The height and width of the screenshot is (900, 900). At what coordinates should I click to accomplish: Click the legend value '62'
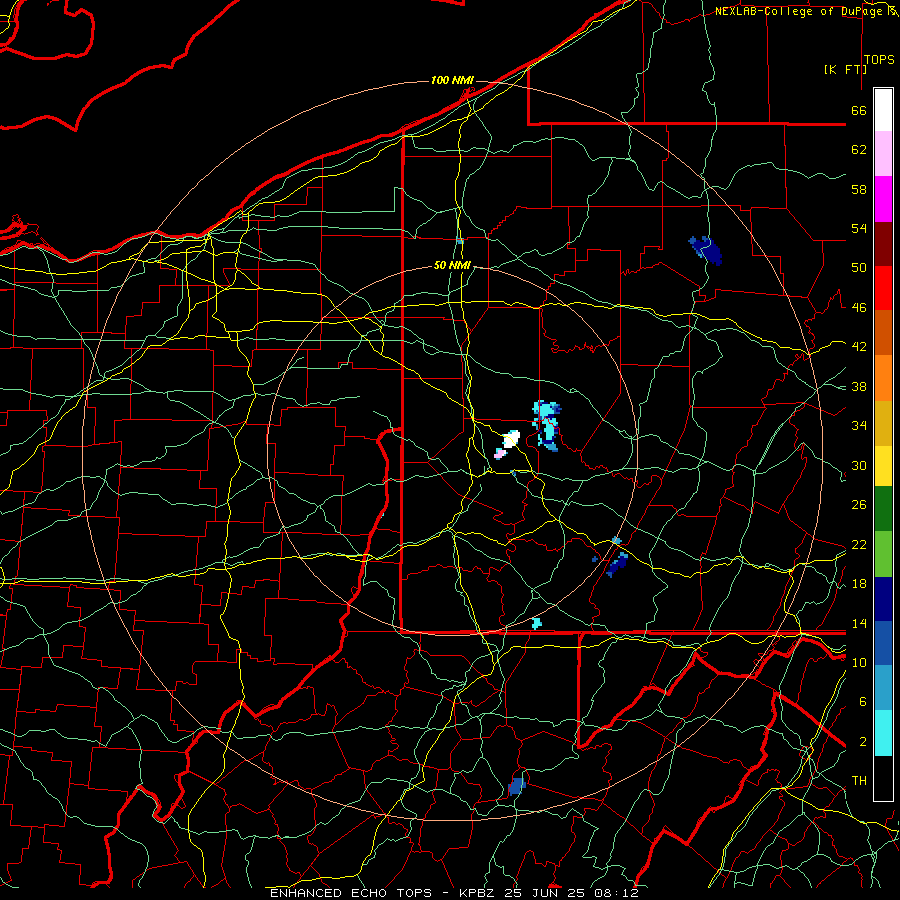[x=859, y=150]
